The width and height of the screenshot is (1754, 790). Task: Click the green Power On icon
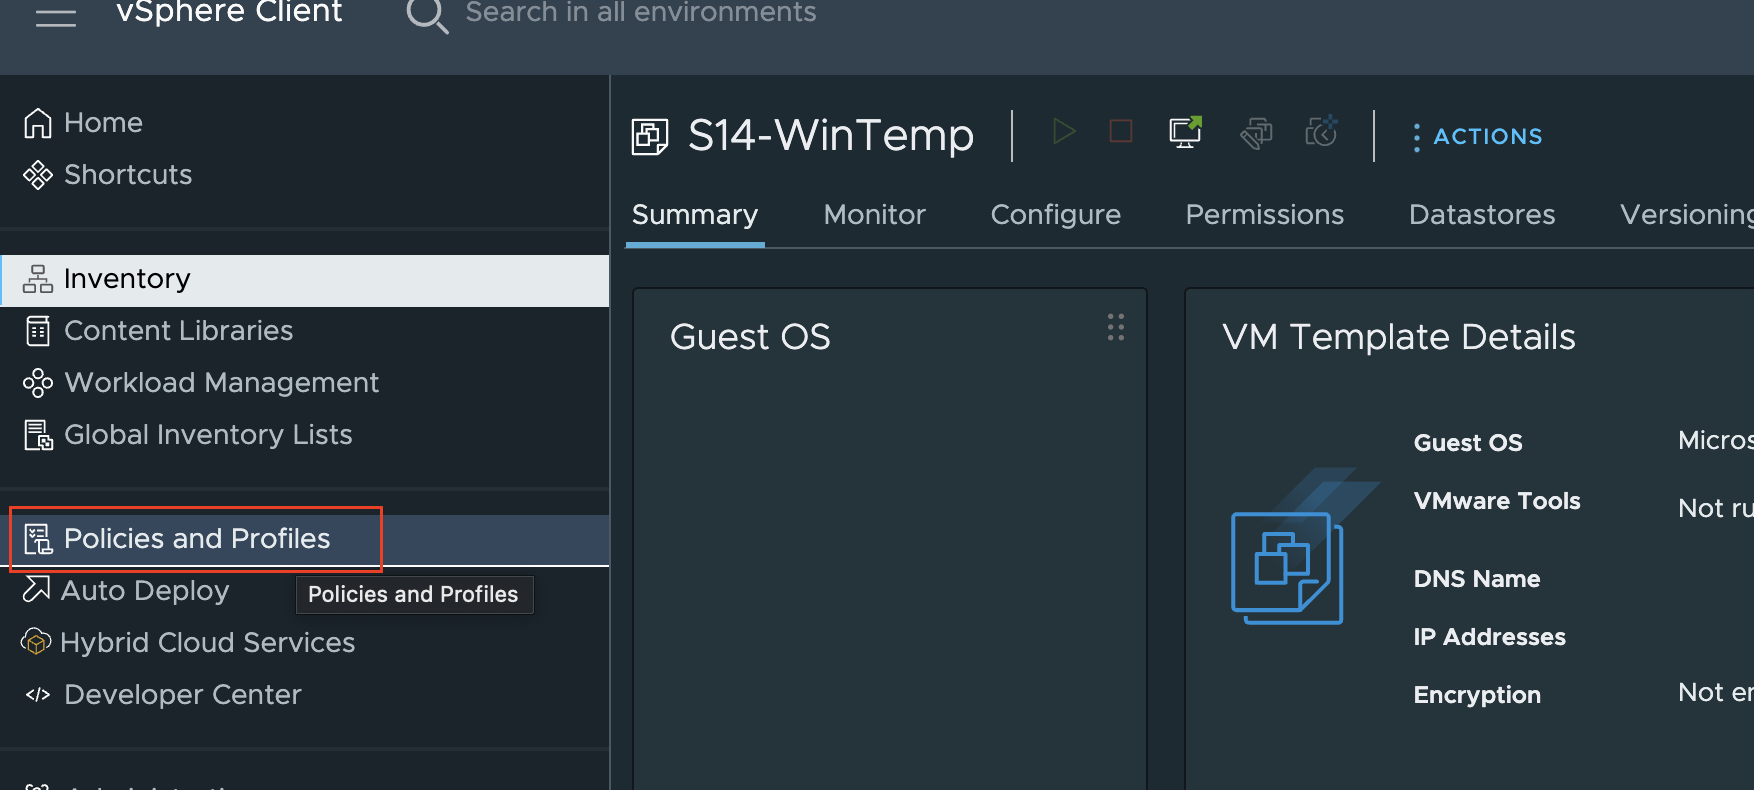pyautogui.click(x=1064, y=131)
